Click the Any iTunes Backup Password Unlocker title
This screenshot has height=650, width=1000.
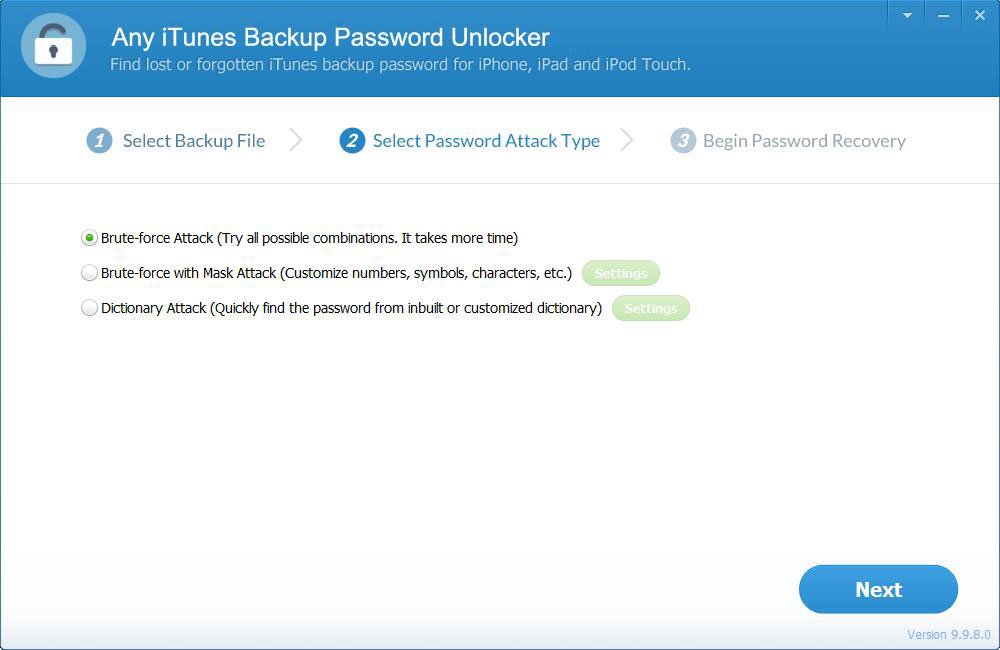point(330,37)
